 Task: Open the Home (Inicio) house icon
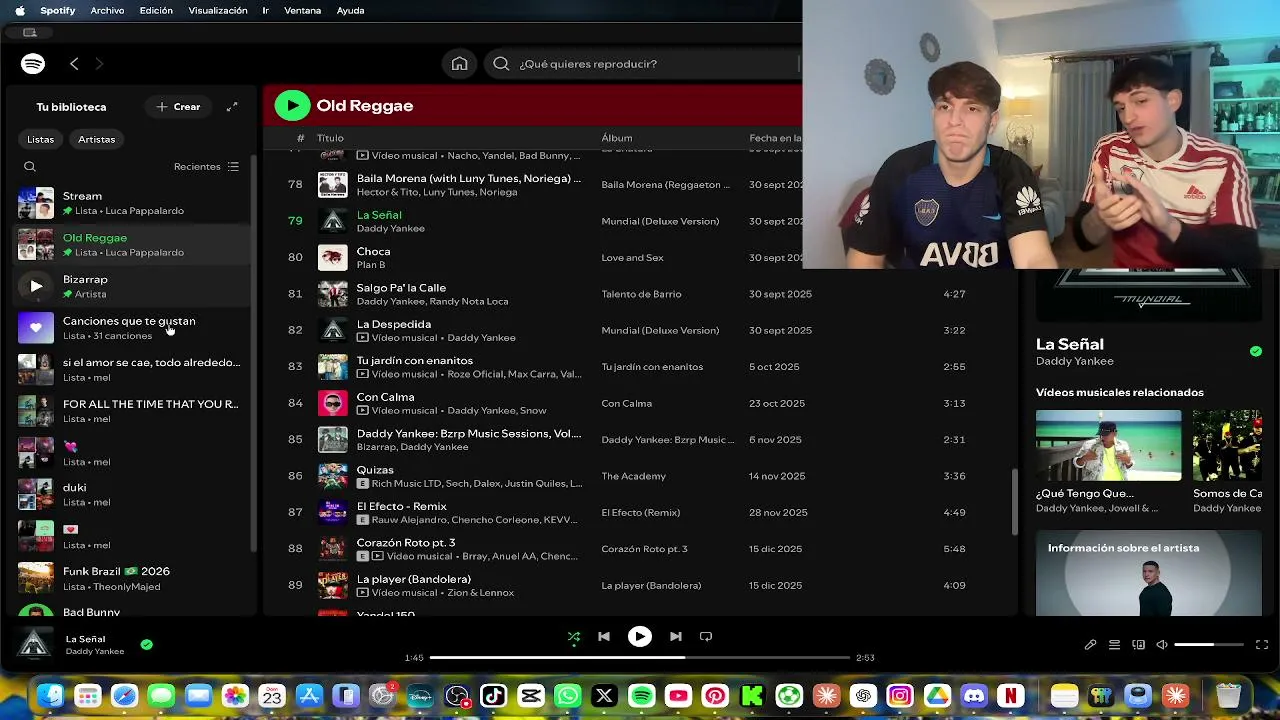[459, 64]
